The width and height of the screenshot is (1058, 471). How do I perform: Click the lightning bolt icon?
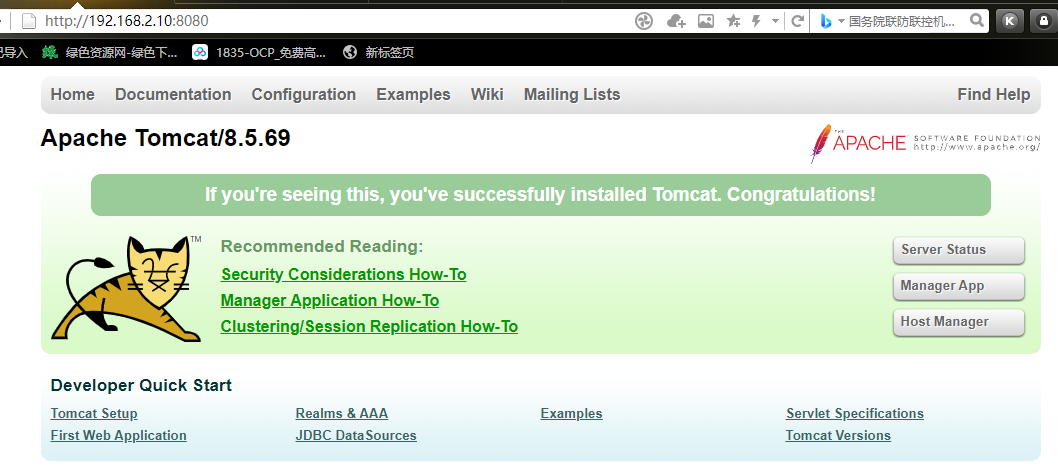(756, 22)
